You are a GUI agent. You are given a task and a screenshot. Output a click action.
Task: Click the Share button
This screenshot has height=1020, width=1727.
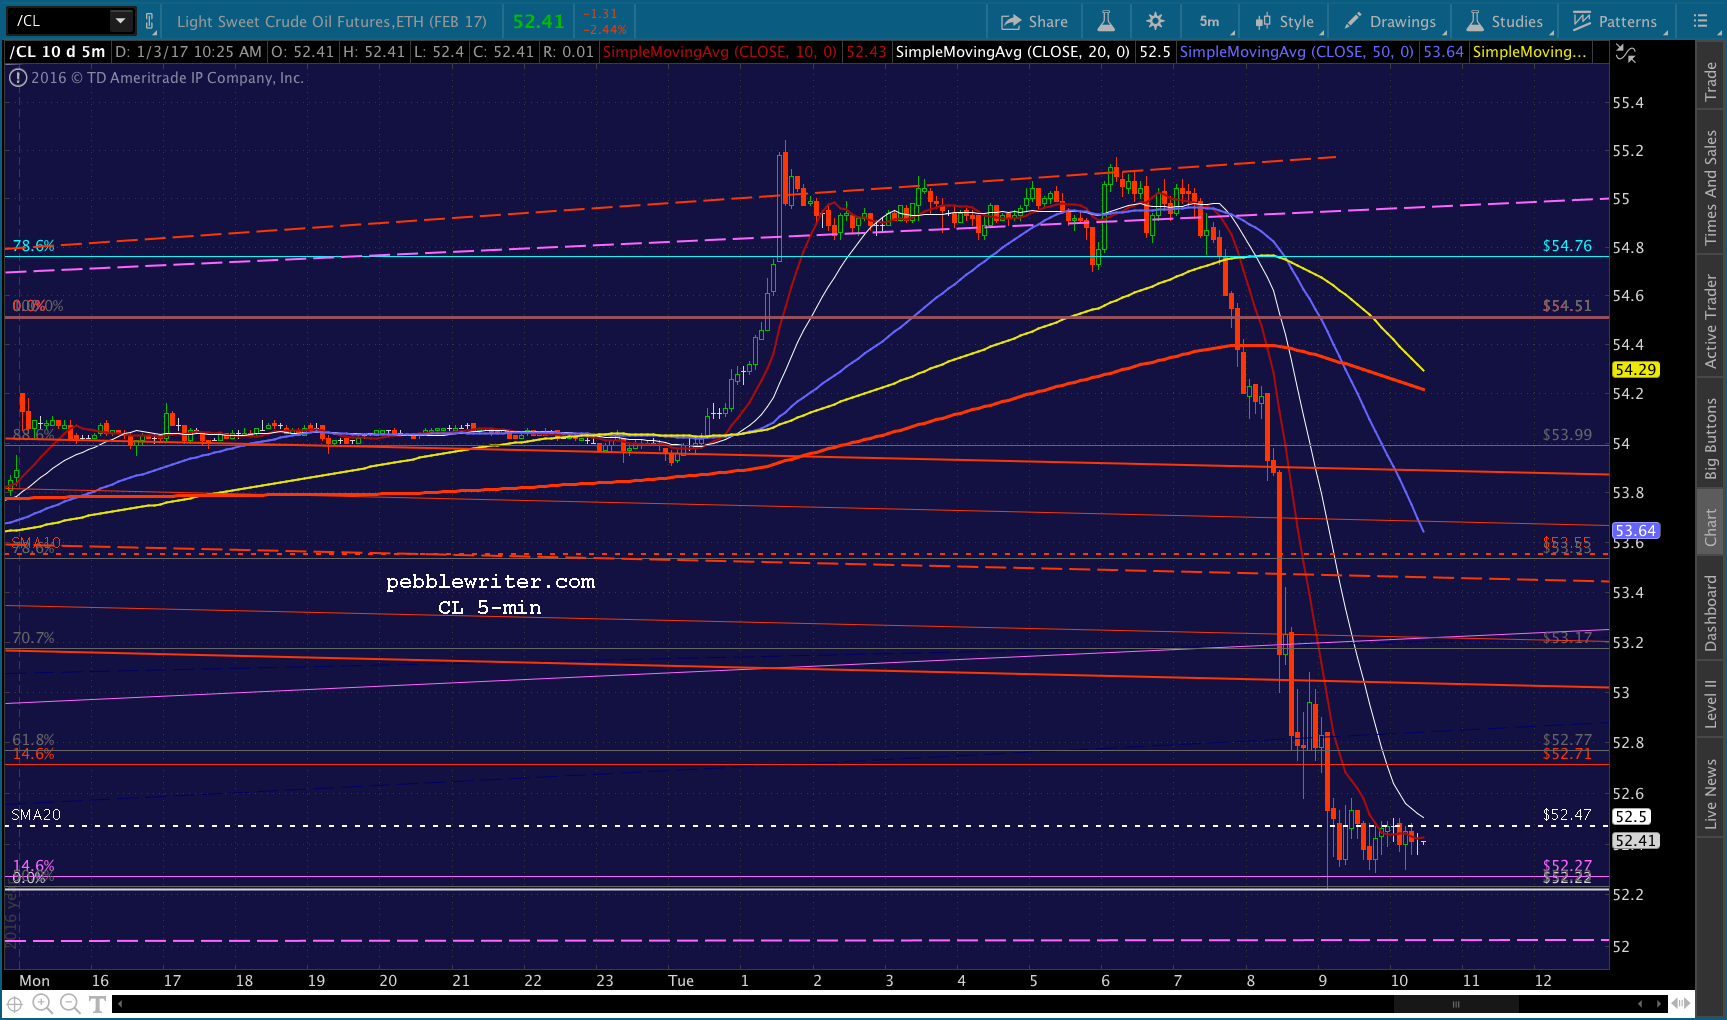coord(1034,21)
